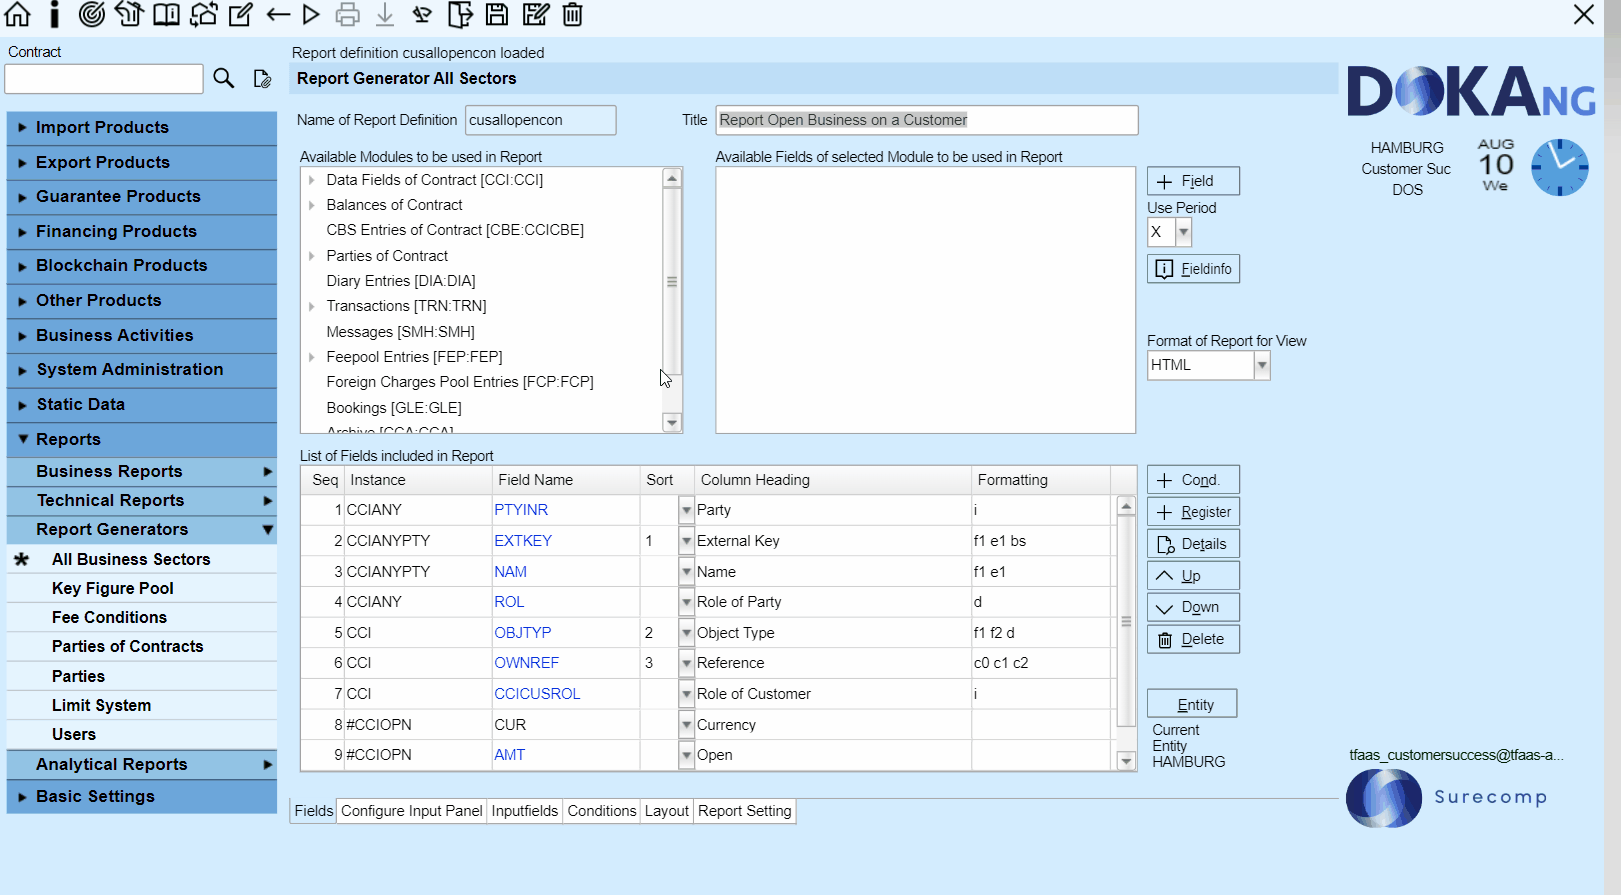Click the clock icon near date
Viewport: 1621px width, 895px height.
pos(1560,167)
